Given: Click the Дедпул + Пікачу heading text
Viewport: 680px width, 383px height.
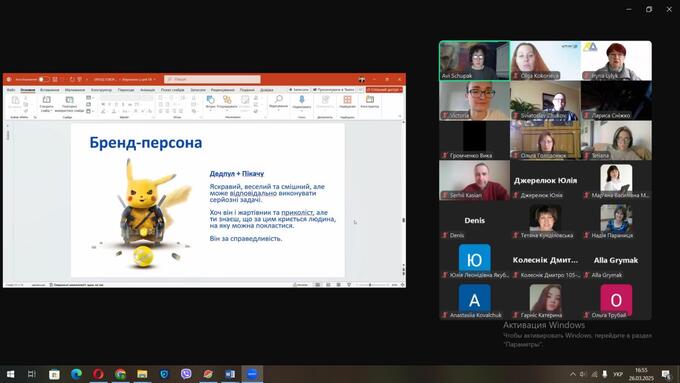Looking at the screenshot, I should coord(237,173).
